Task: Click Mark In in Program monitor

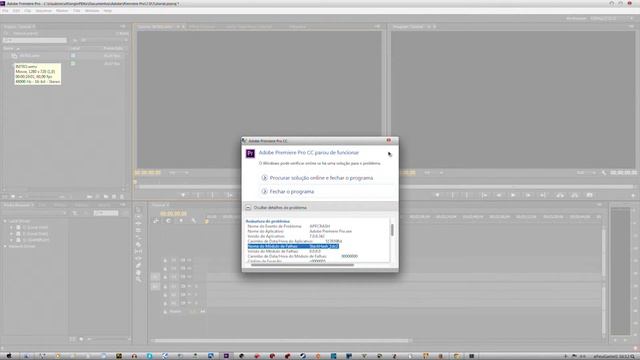Action: point(453,196)
